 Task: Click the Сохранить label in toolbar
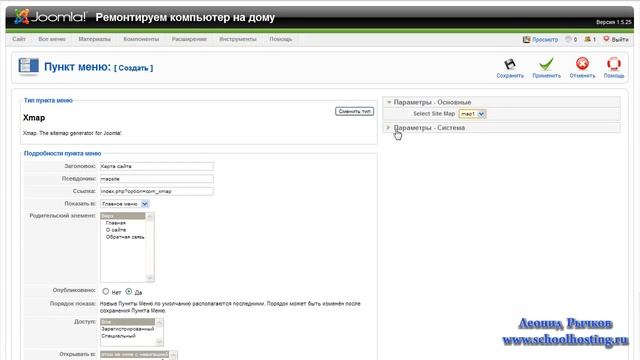(x=510, y=76)
